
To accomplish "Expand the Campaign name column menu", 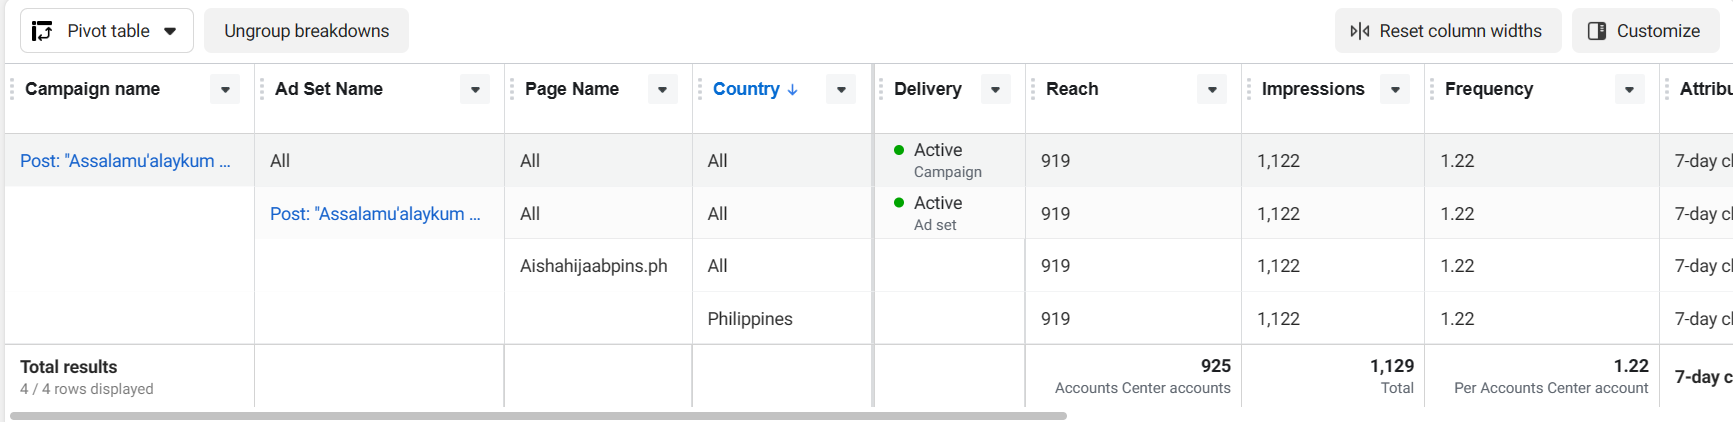I will click(x=225, y=89).
